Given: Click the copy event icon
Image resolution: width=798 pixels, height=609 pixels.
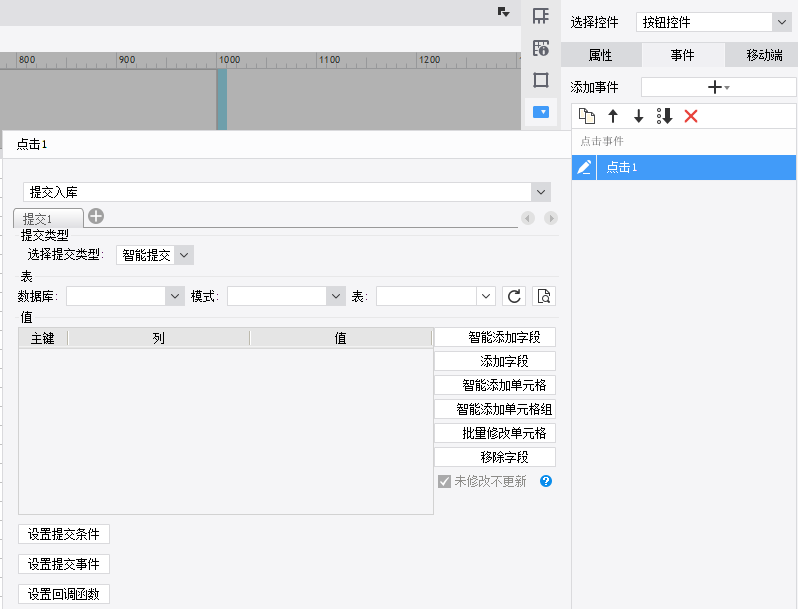Looking at the screenshot, I should click(587, 116).
